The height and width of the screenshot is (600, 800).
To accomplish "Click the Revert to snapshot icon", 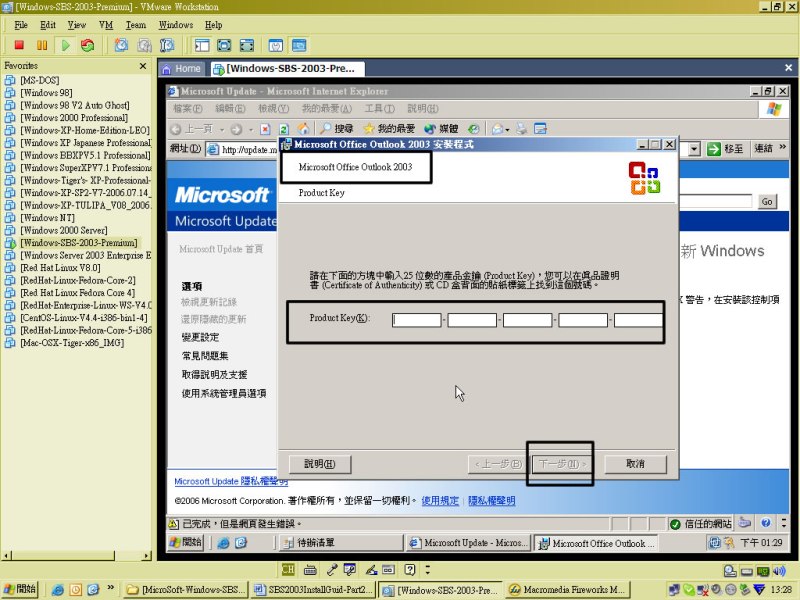I will [x=144, y=45].
